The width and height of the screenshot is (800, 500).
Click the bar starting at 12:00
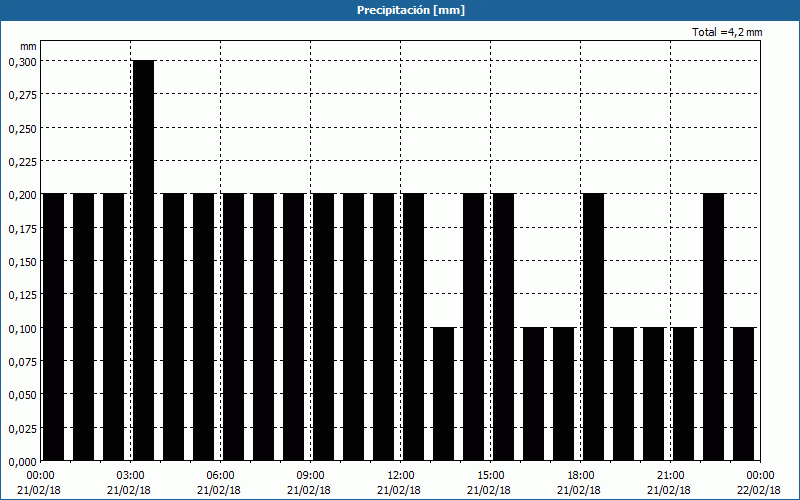click(x=413, y=327)
